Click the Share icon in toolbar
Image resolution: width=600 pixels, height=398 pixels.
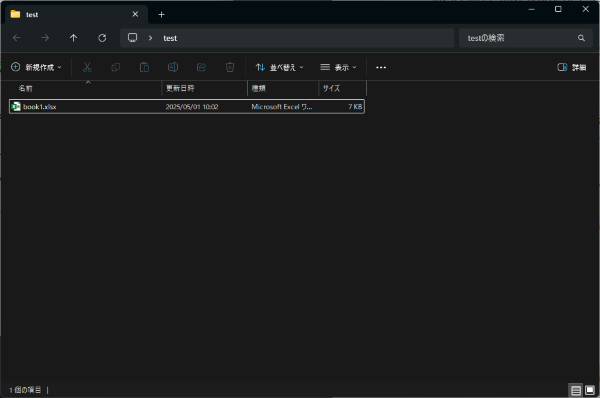point(201,67)
